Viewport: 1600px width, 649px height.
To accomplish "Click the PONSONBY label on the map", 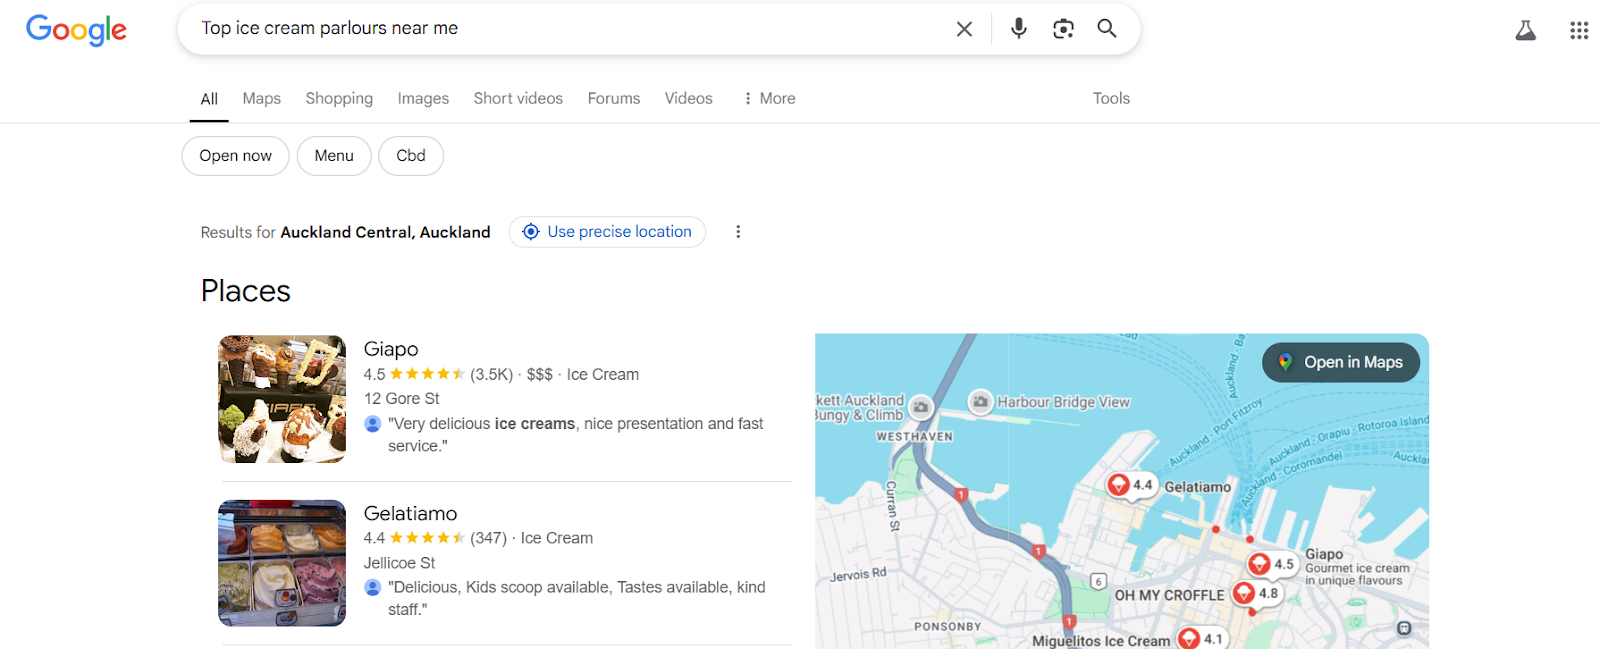I will (x=948, y=627).
